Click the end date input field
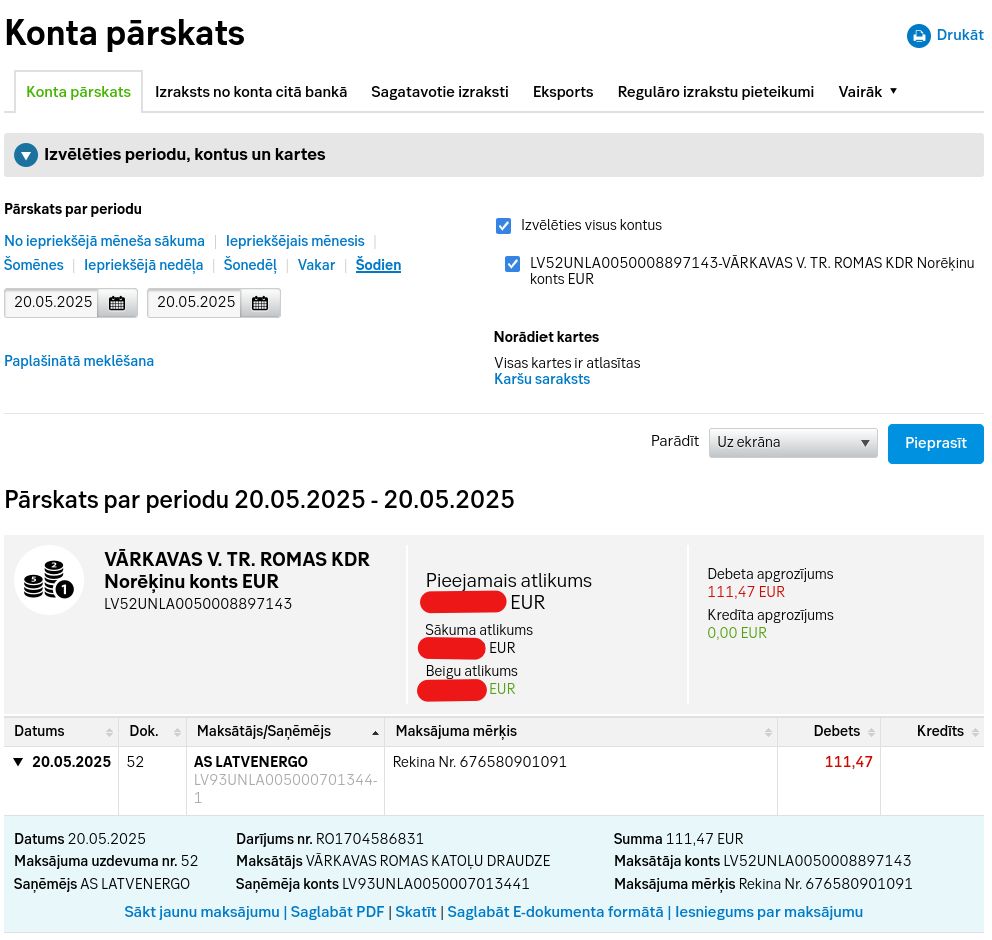The width and height of the screenshot is (992, 940). click(195, 302)
